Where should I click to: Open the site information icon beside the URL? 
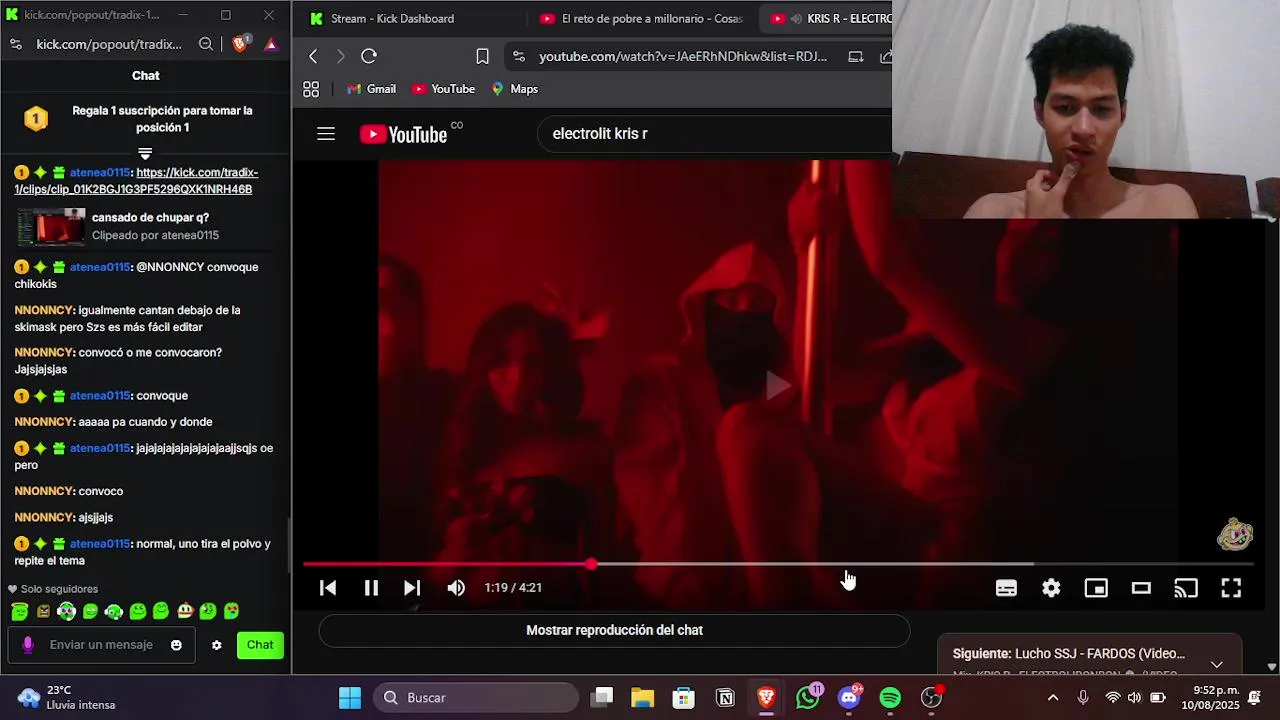(518, 56)
